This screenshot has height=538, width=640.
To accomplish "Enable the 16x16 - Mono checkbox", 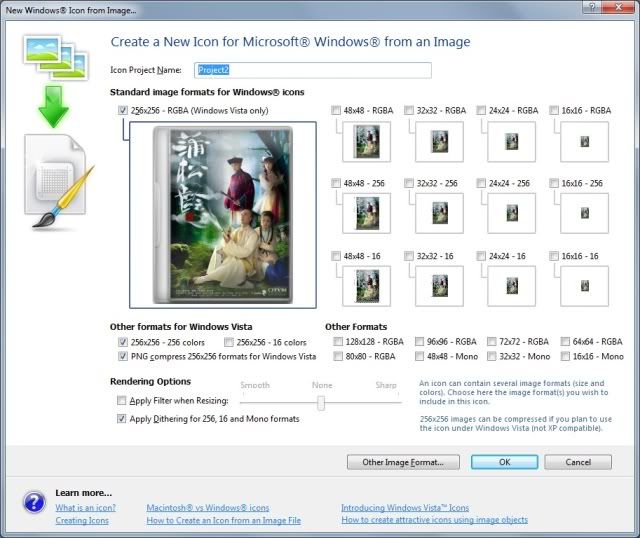I will point(565,356).
